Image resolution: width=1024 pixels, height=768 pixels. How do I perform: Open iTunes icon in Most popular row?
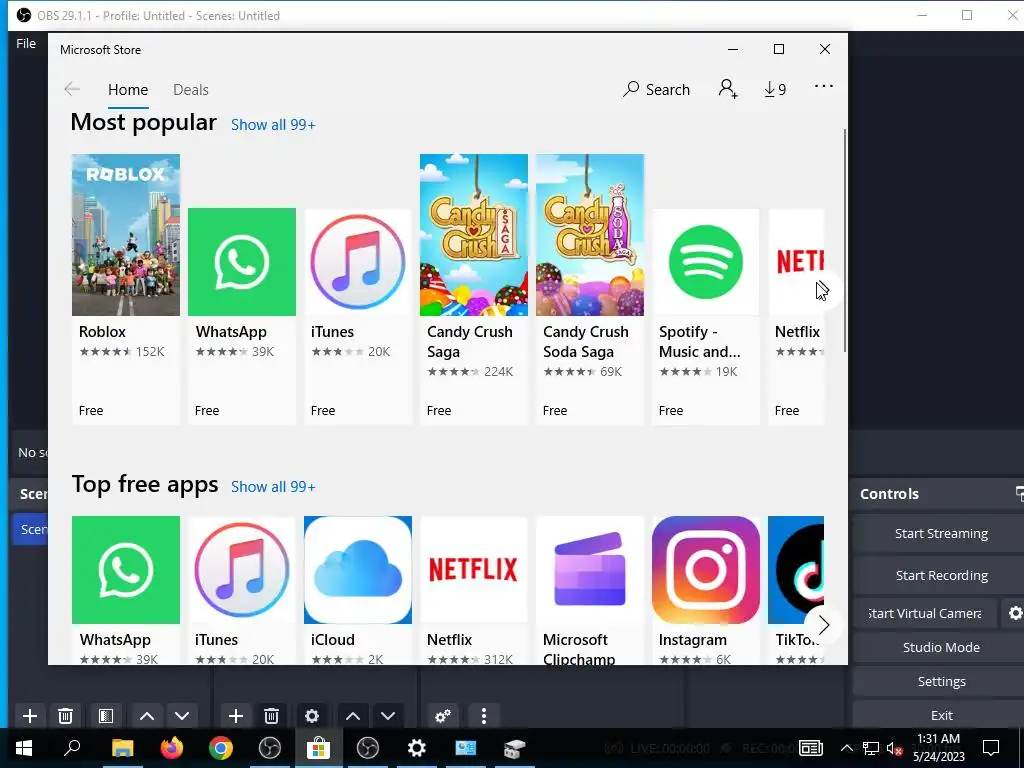coord(358,262)
